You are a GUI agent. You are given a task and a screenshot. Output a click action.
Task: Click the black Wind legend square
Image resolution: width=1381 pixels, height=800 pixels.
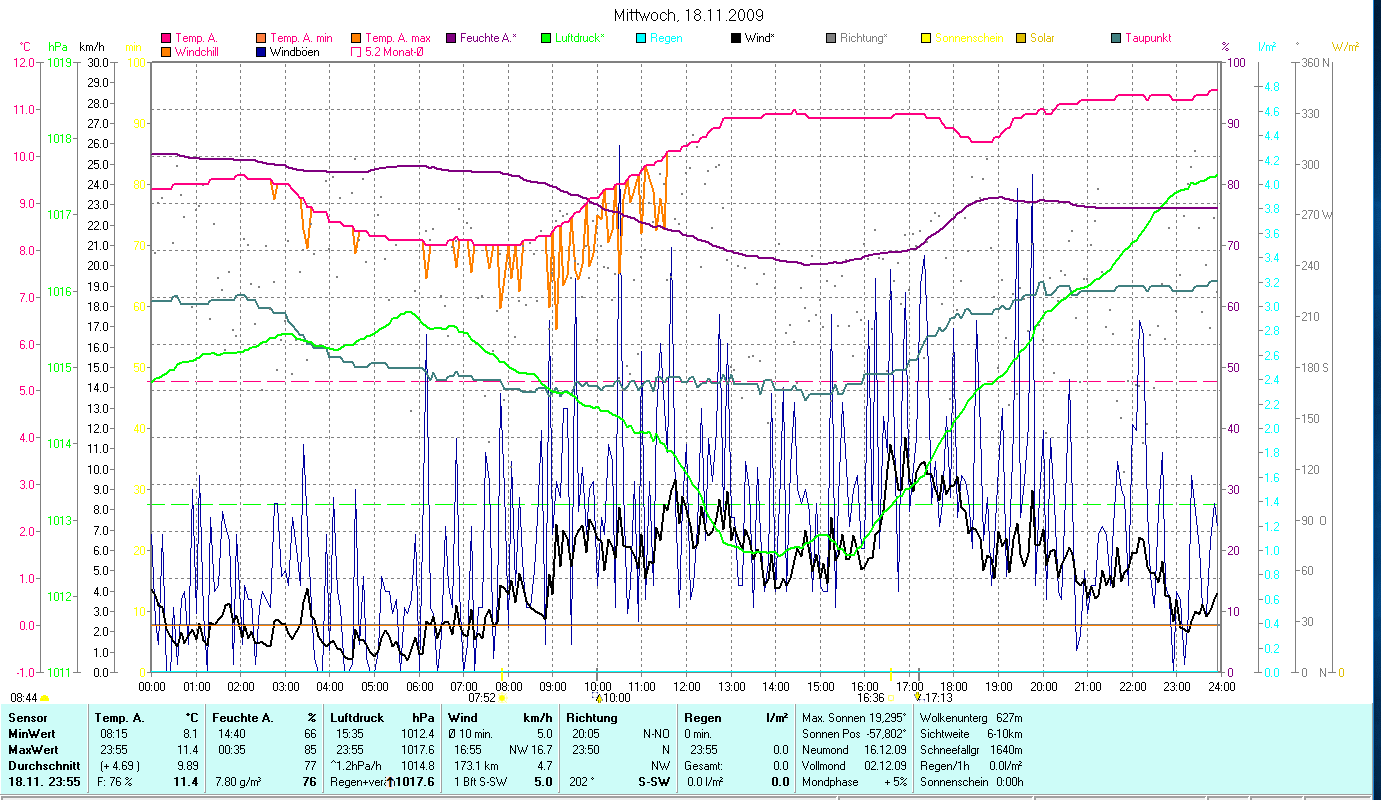click(736, 38)
